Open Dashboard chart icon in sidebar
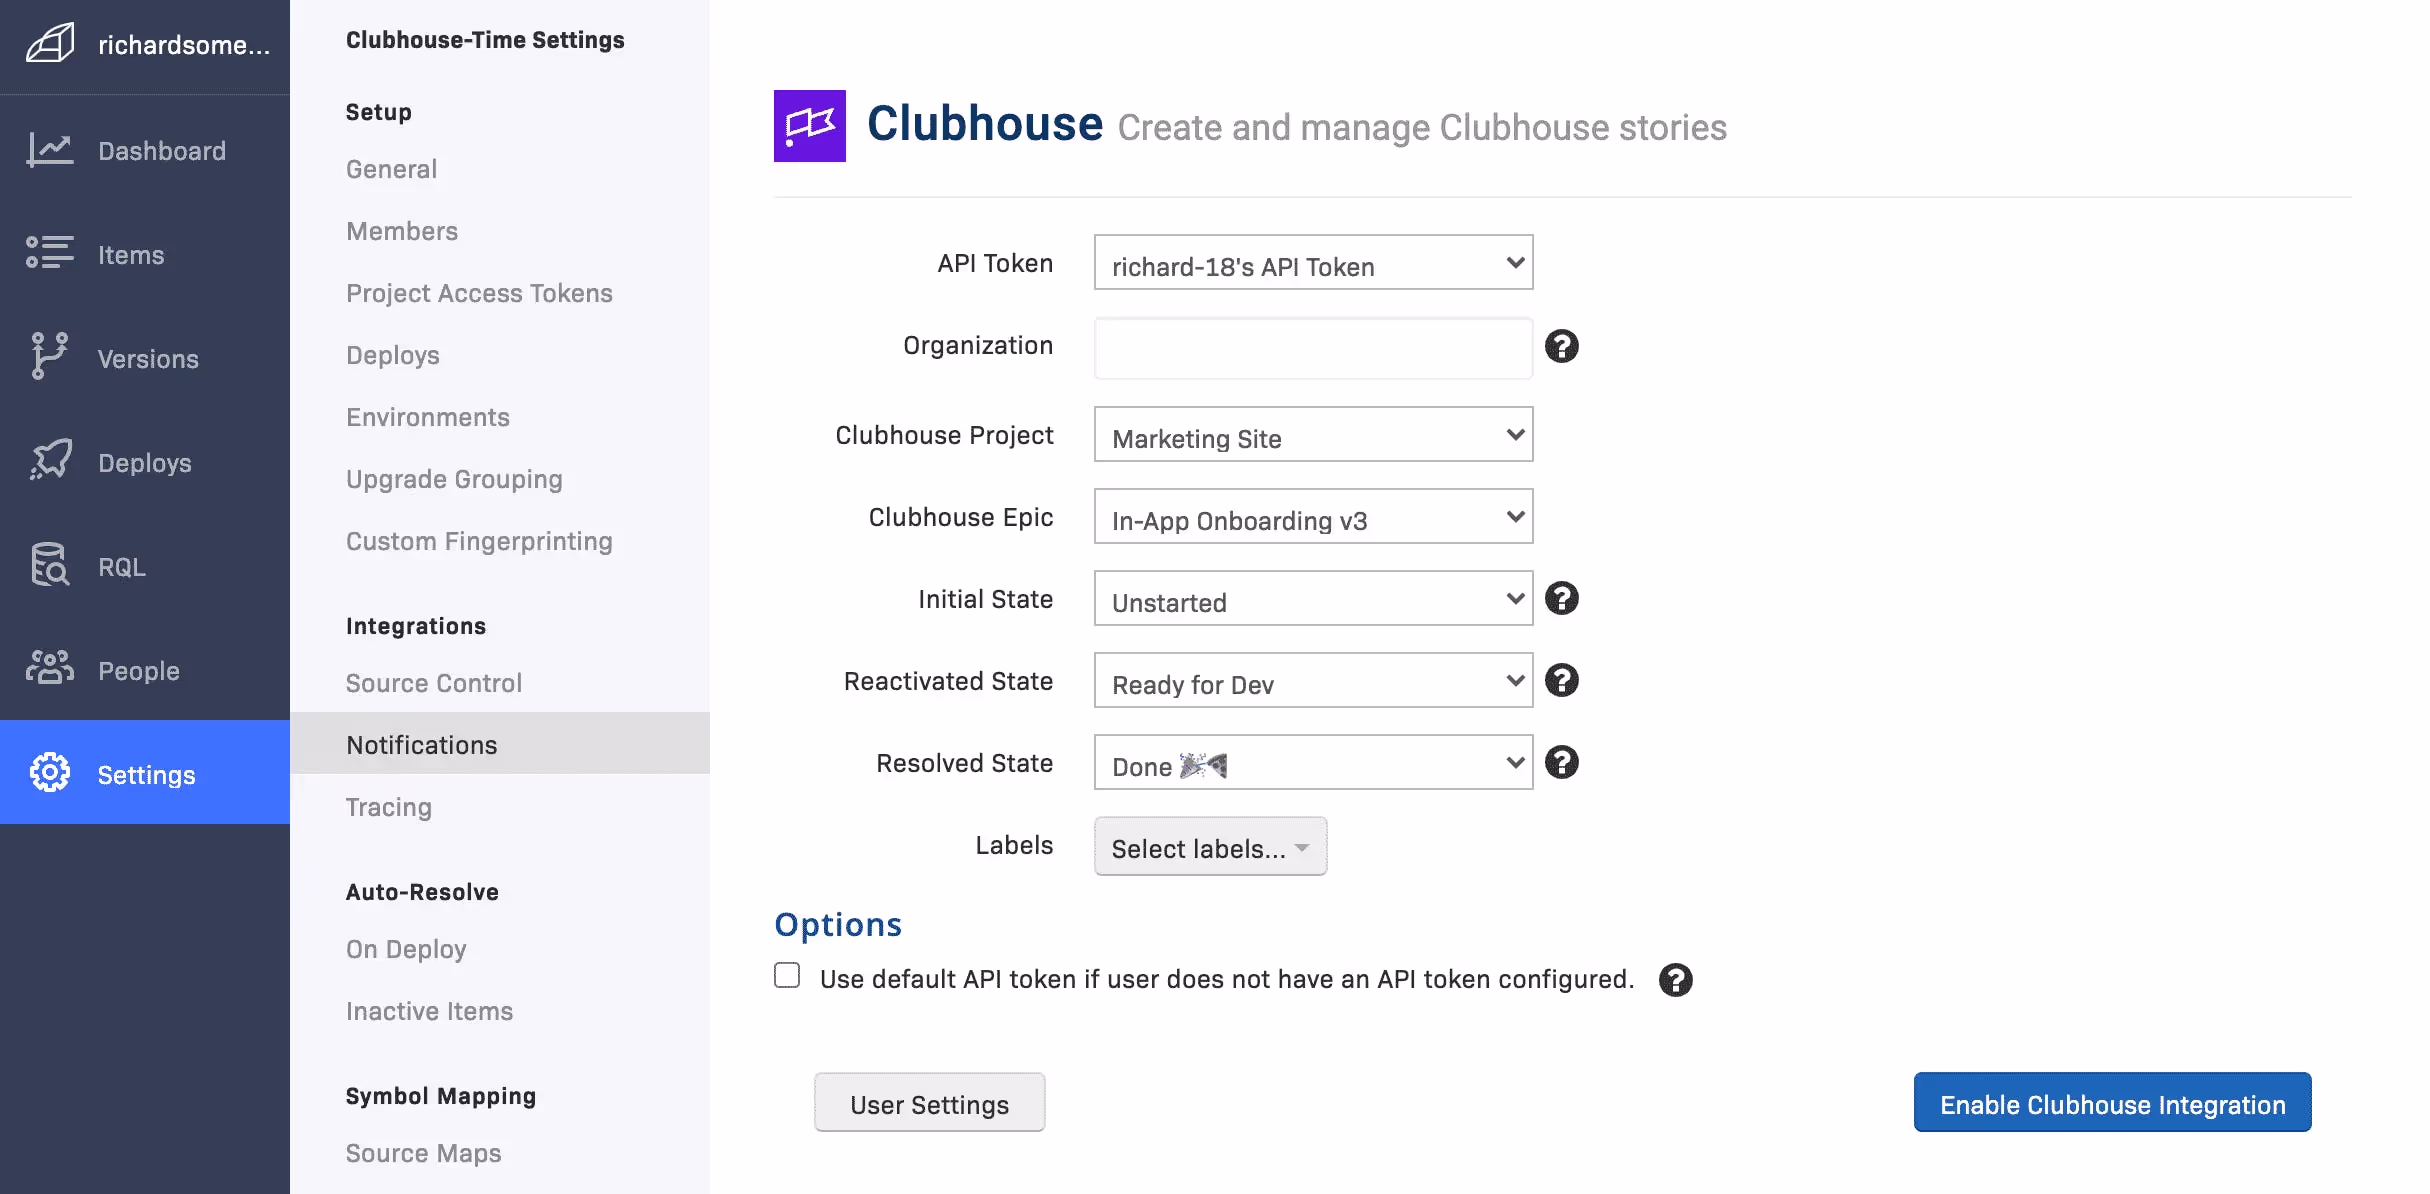 click(50, 150)
